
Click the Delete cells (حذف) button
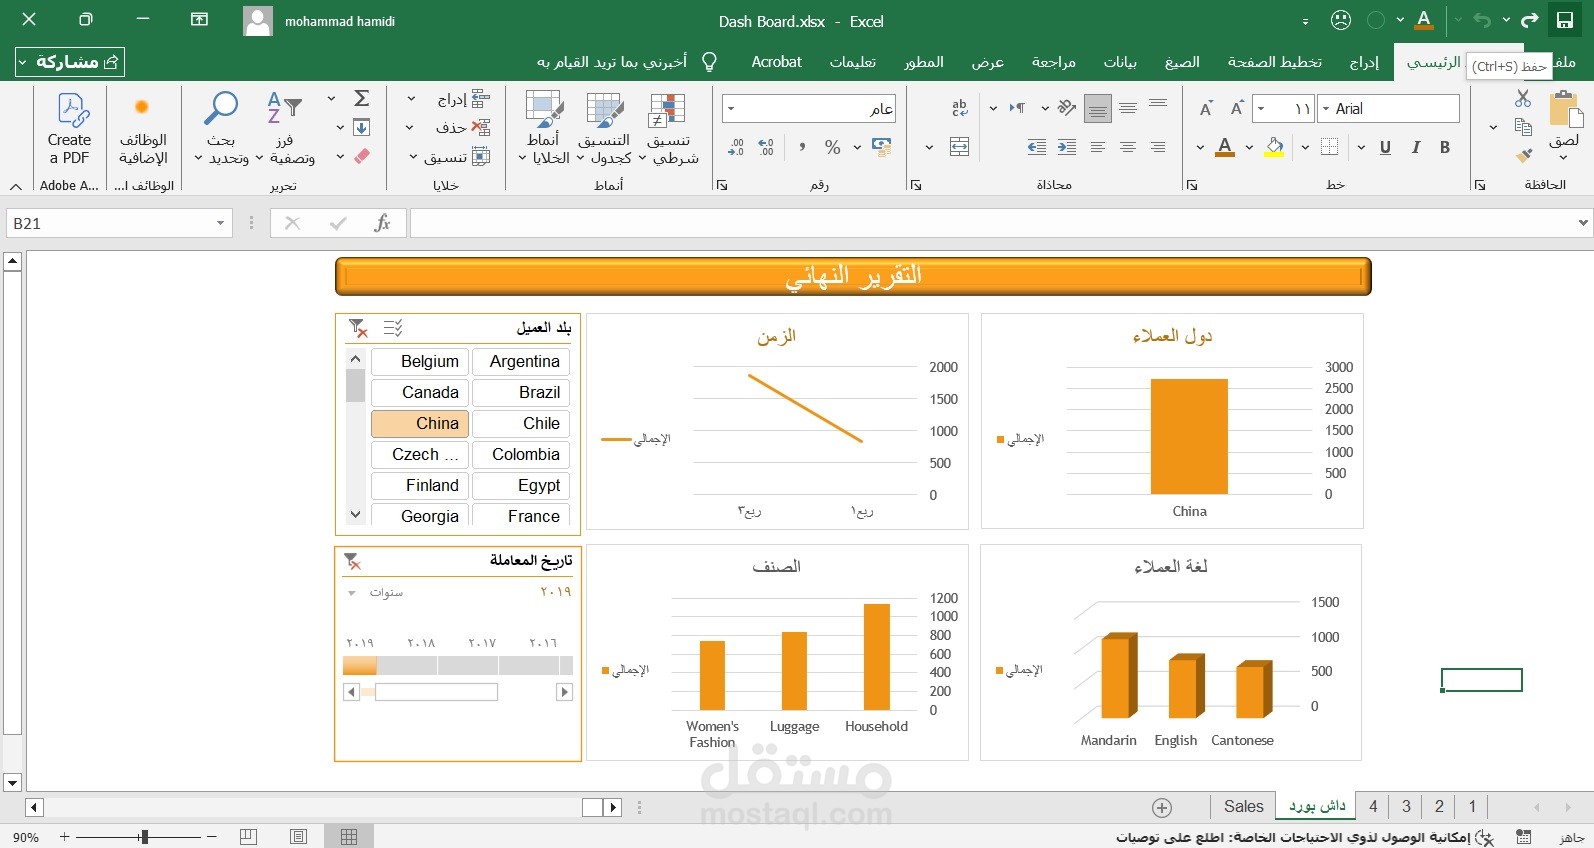tap(463, 128)
